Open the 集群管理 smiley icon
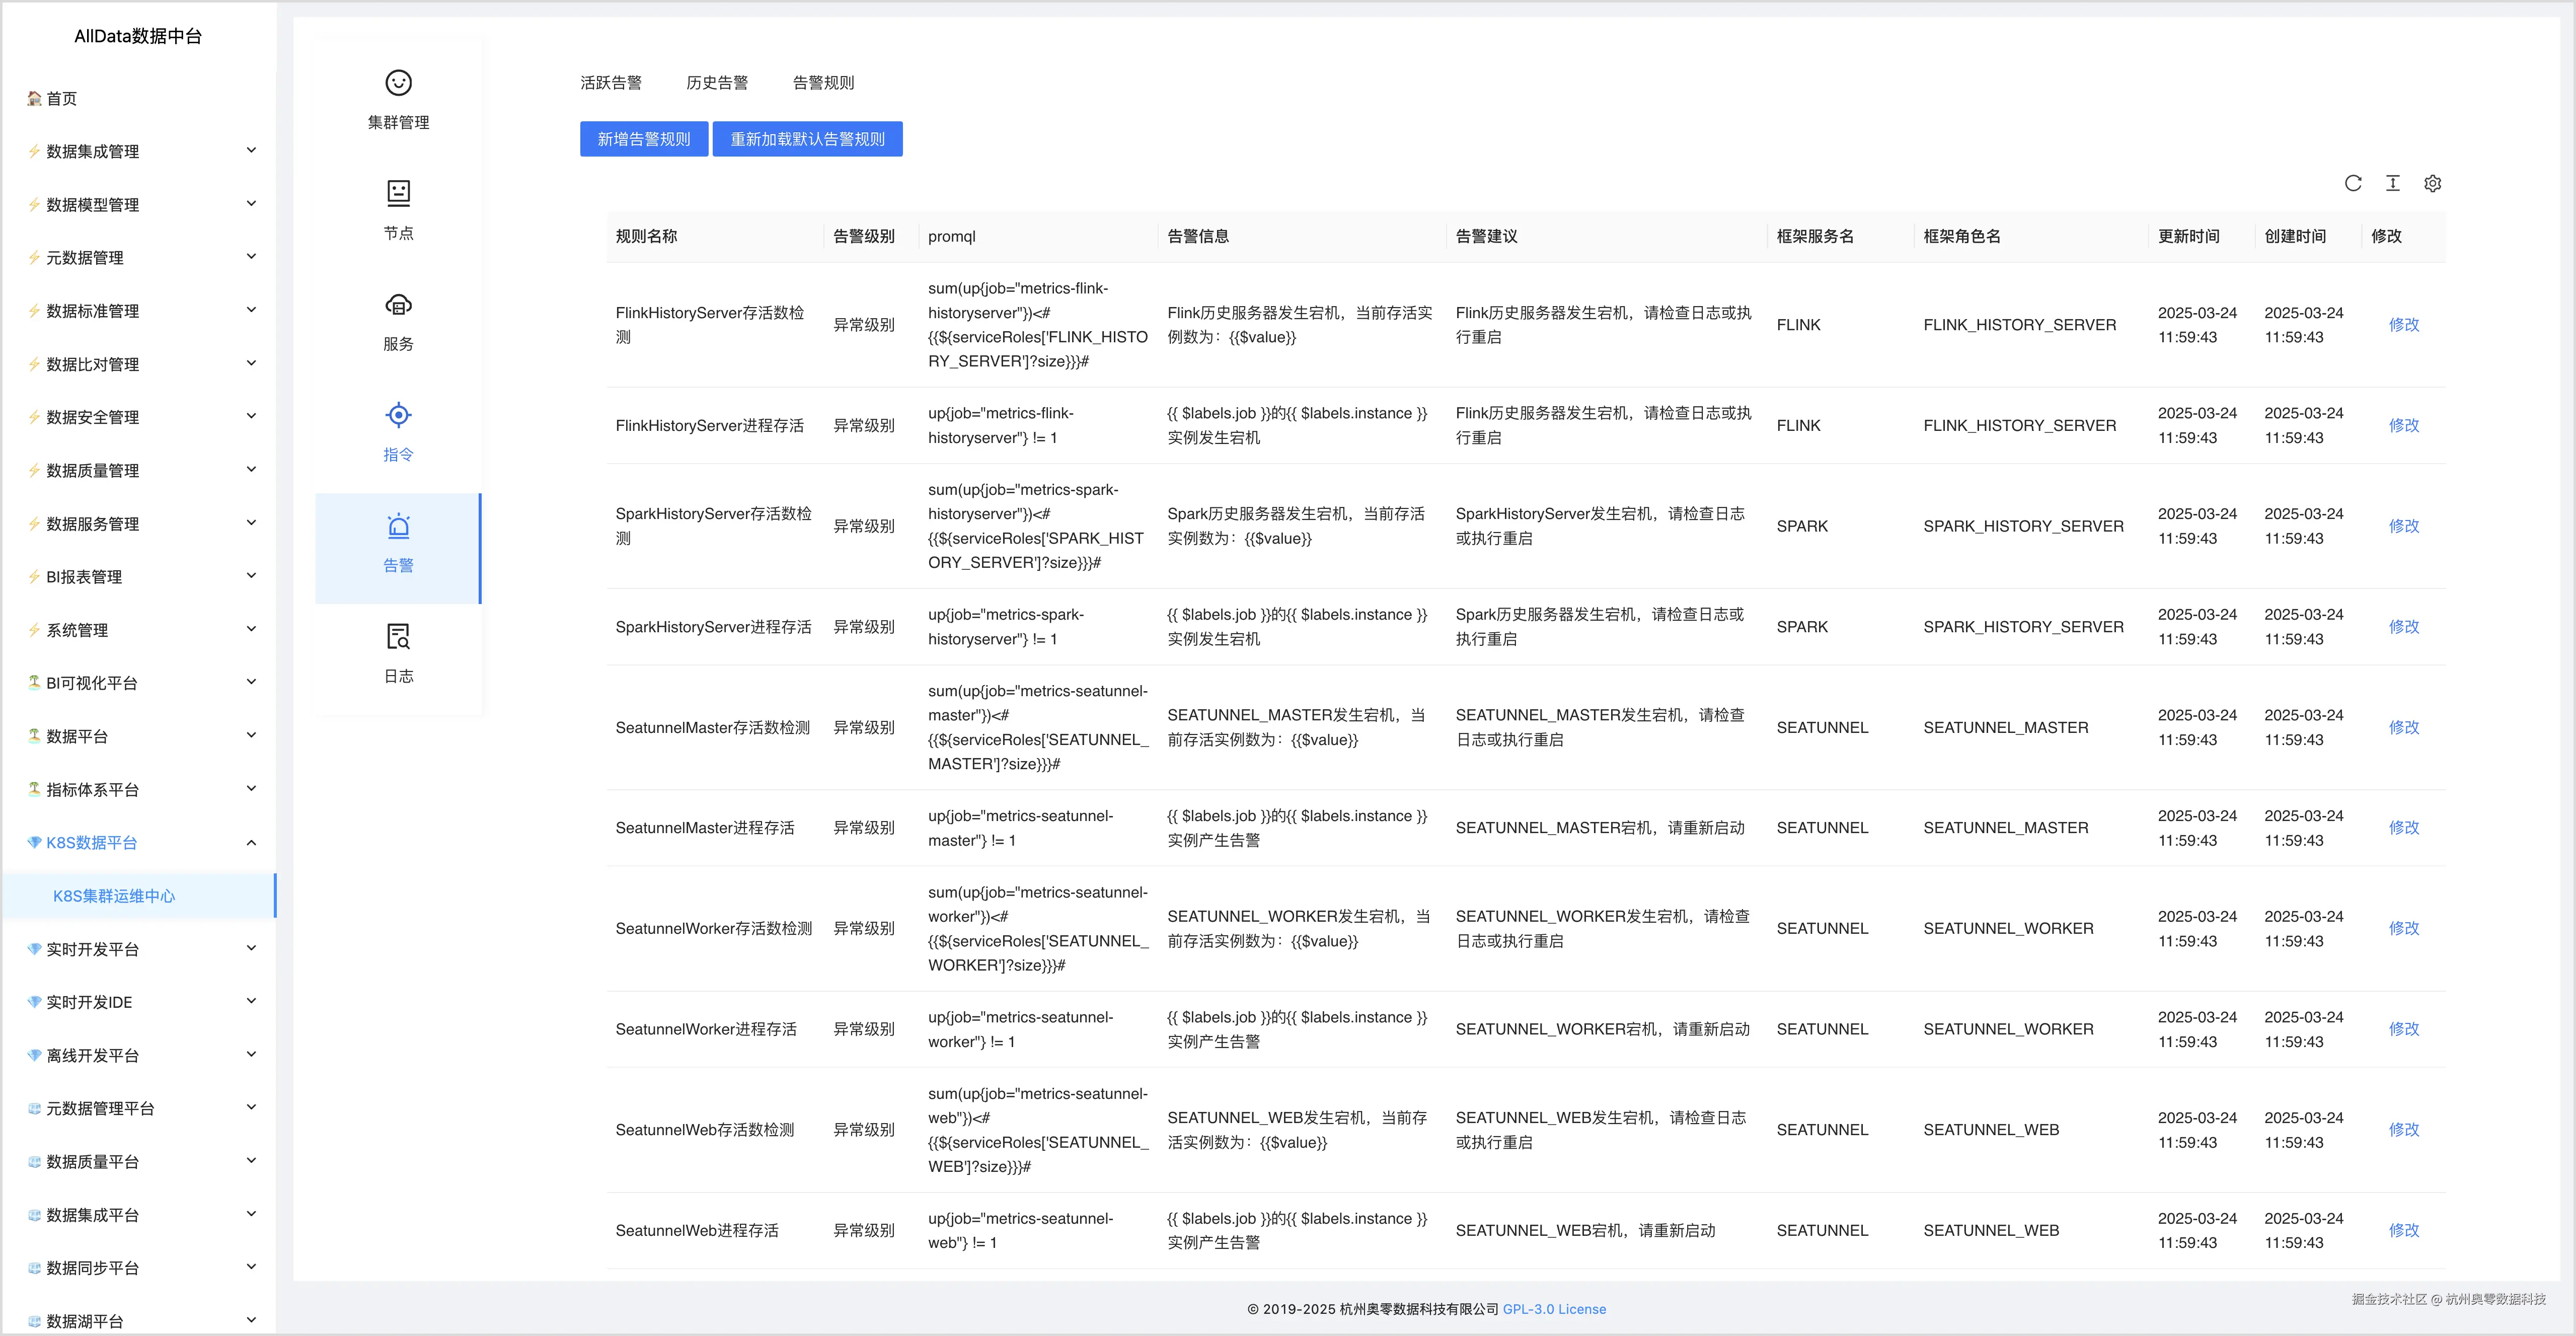This screenshot has width=2576, height=1336. (x=398, y=83)
